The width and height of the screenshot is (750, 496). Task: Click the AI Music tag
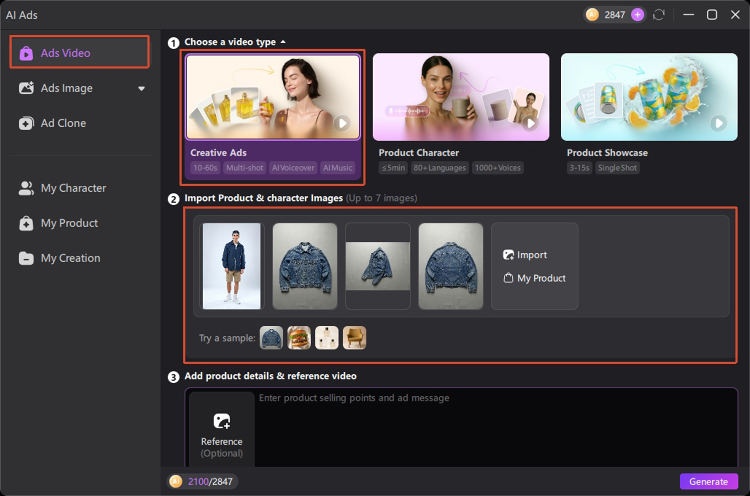pyautogui.click(x=338, y=168)
